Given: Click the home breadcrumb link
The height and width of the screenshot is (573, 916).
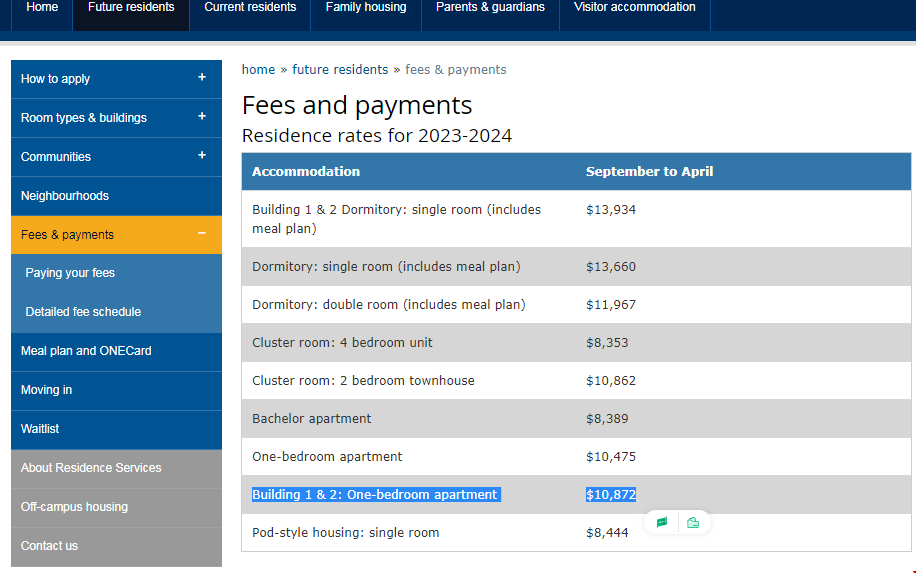Looking at the screenshot, I should point(258,70).
